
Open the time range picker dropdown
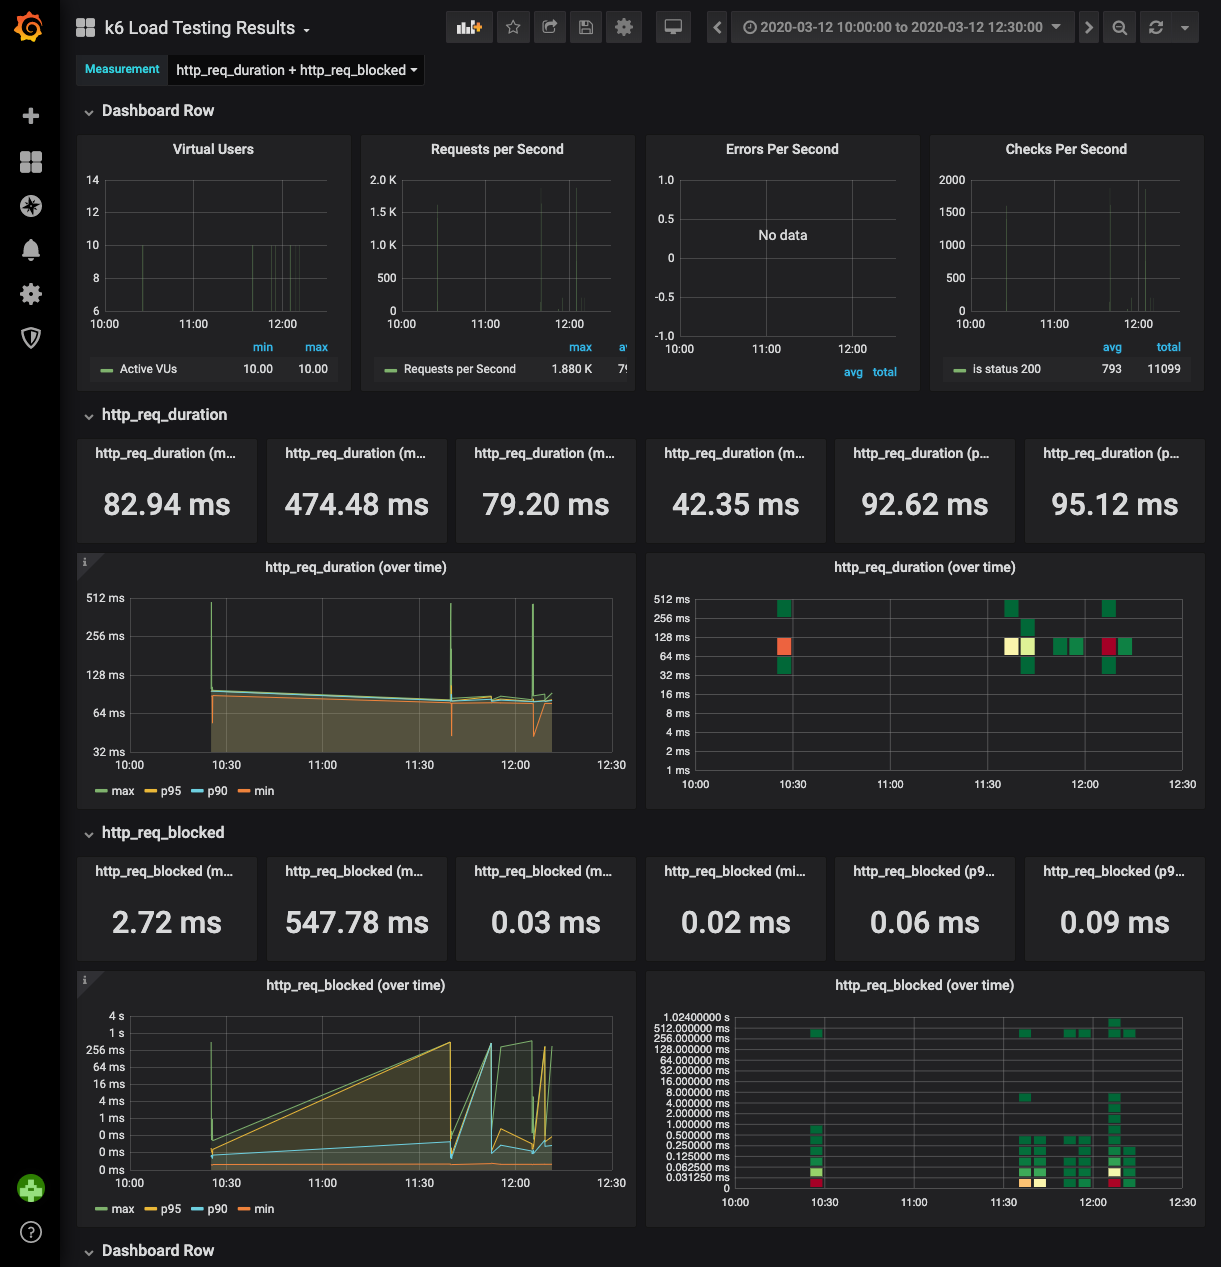903,27
